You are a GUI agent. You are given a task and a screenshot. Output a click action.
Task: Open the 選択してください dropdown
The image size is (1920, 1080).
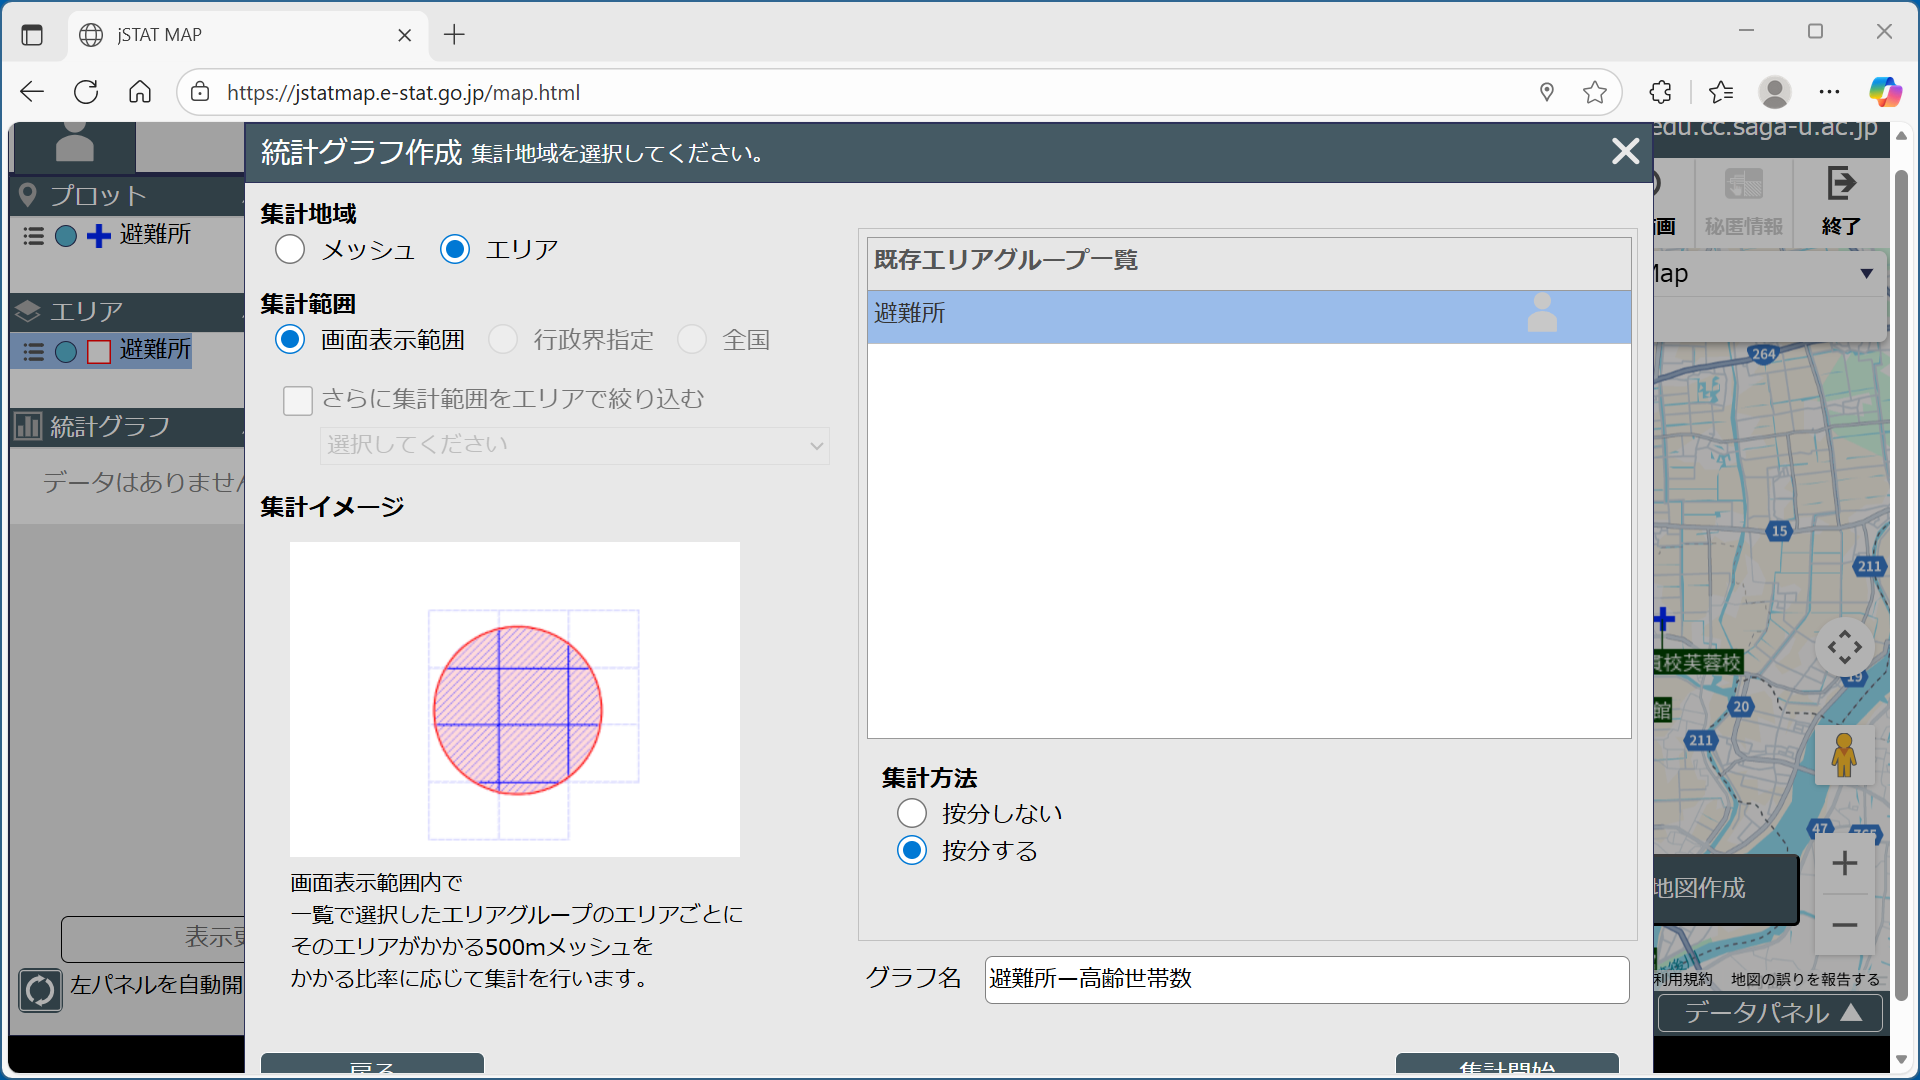click(574, 446)
